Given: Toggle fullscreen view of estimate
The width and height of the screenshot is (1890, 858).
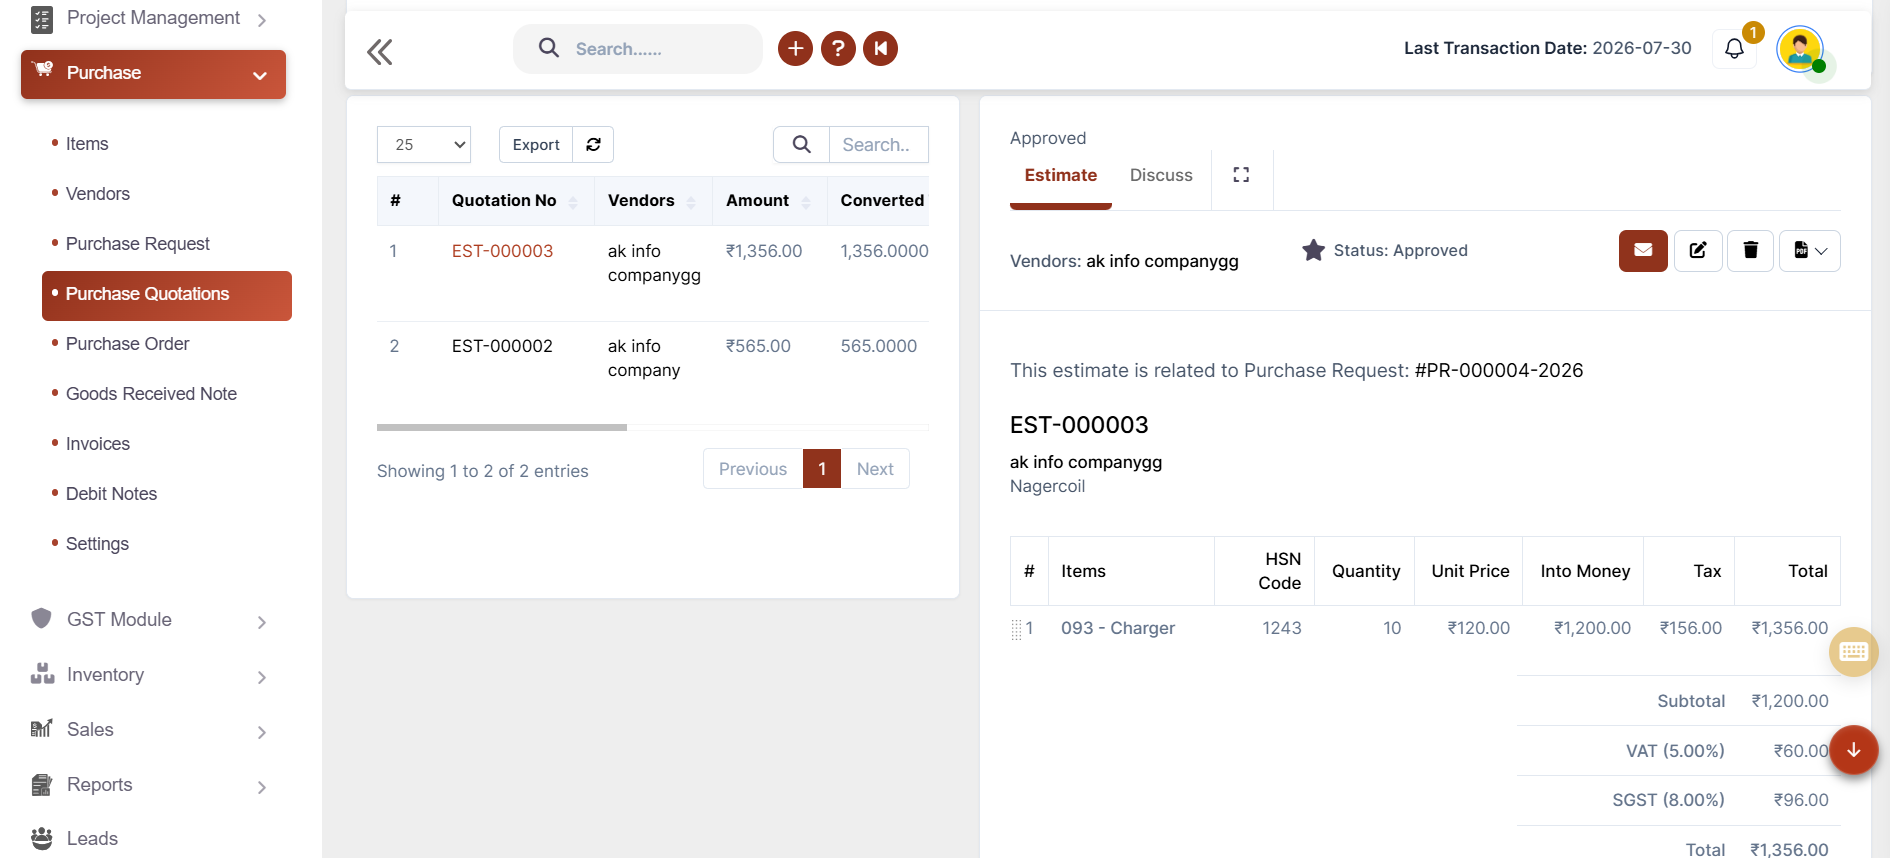Looking at the screenshot, I should pyautogui.click(x=1241, y=175).
